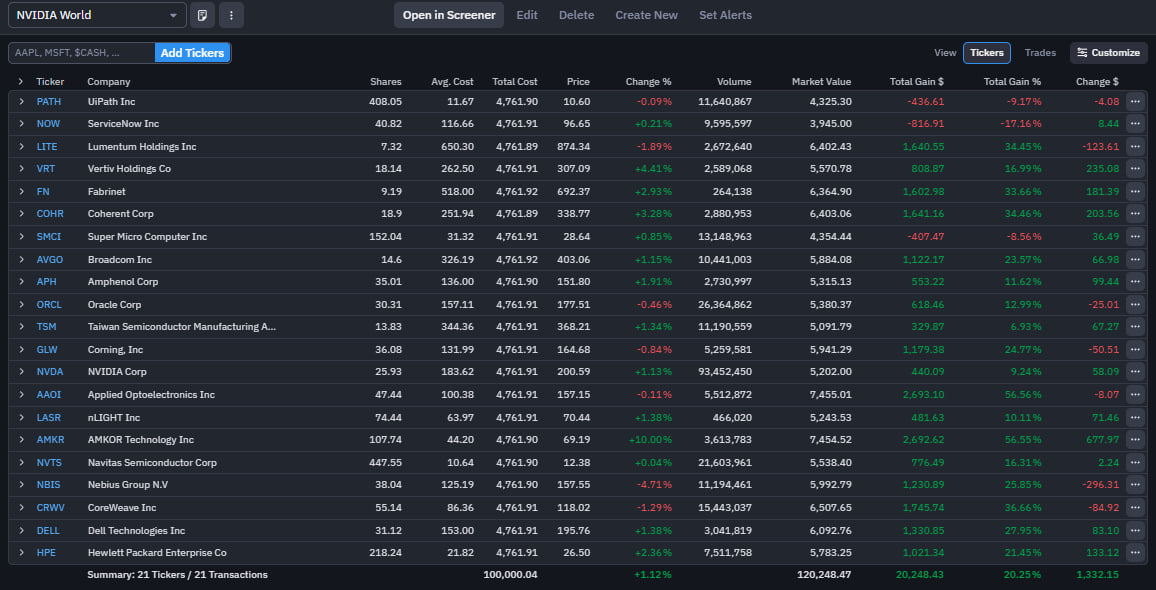Open row actions for Broadcom (AVGO)

[1135, 259]
